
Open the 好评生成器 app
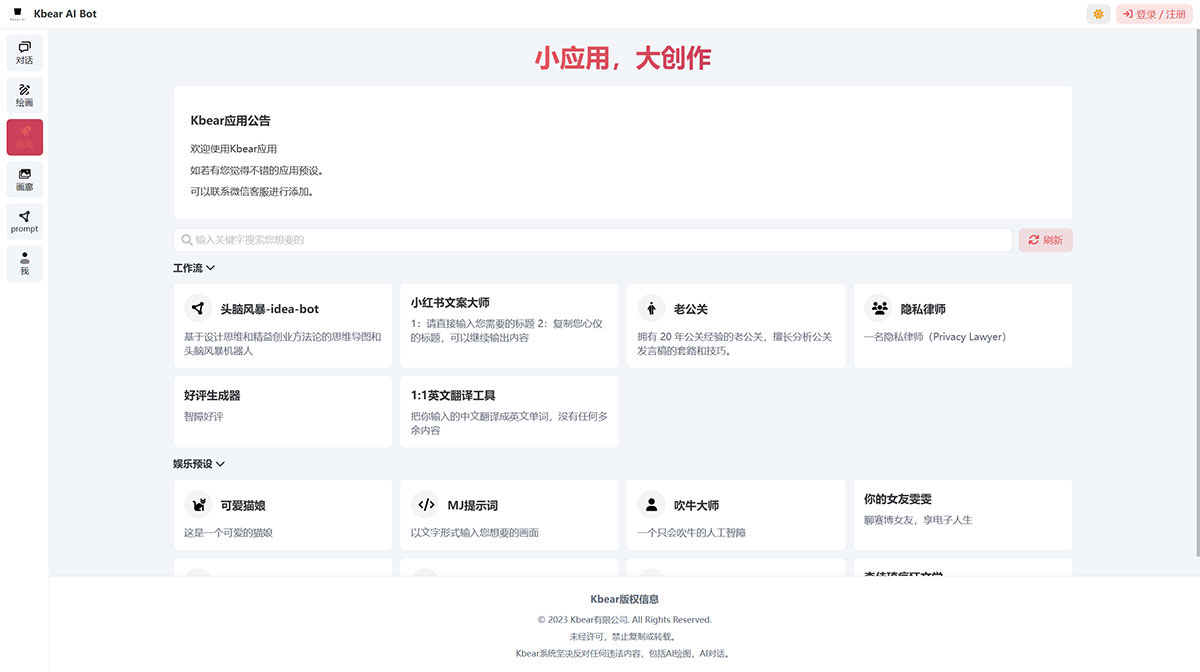(283, 411)
